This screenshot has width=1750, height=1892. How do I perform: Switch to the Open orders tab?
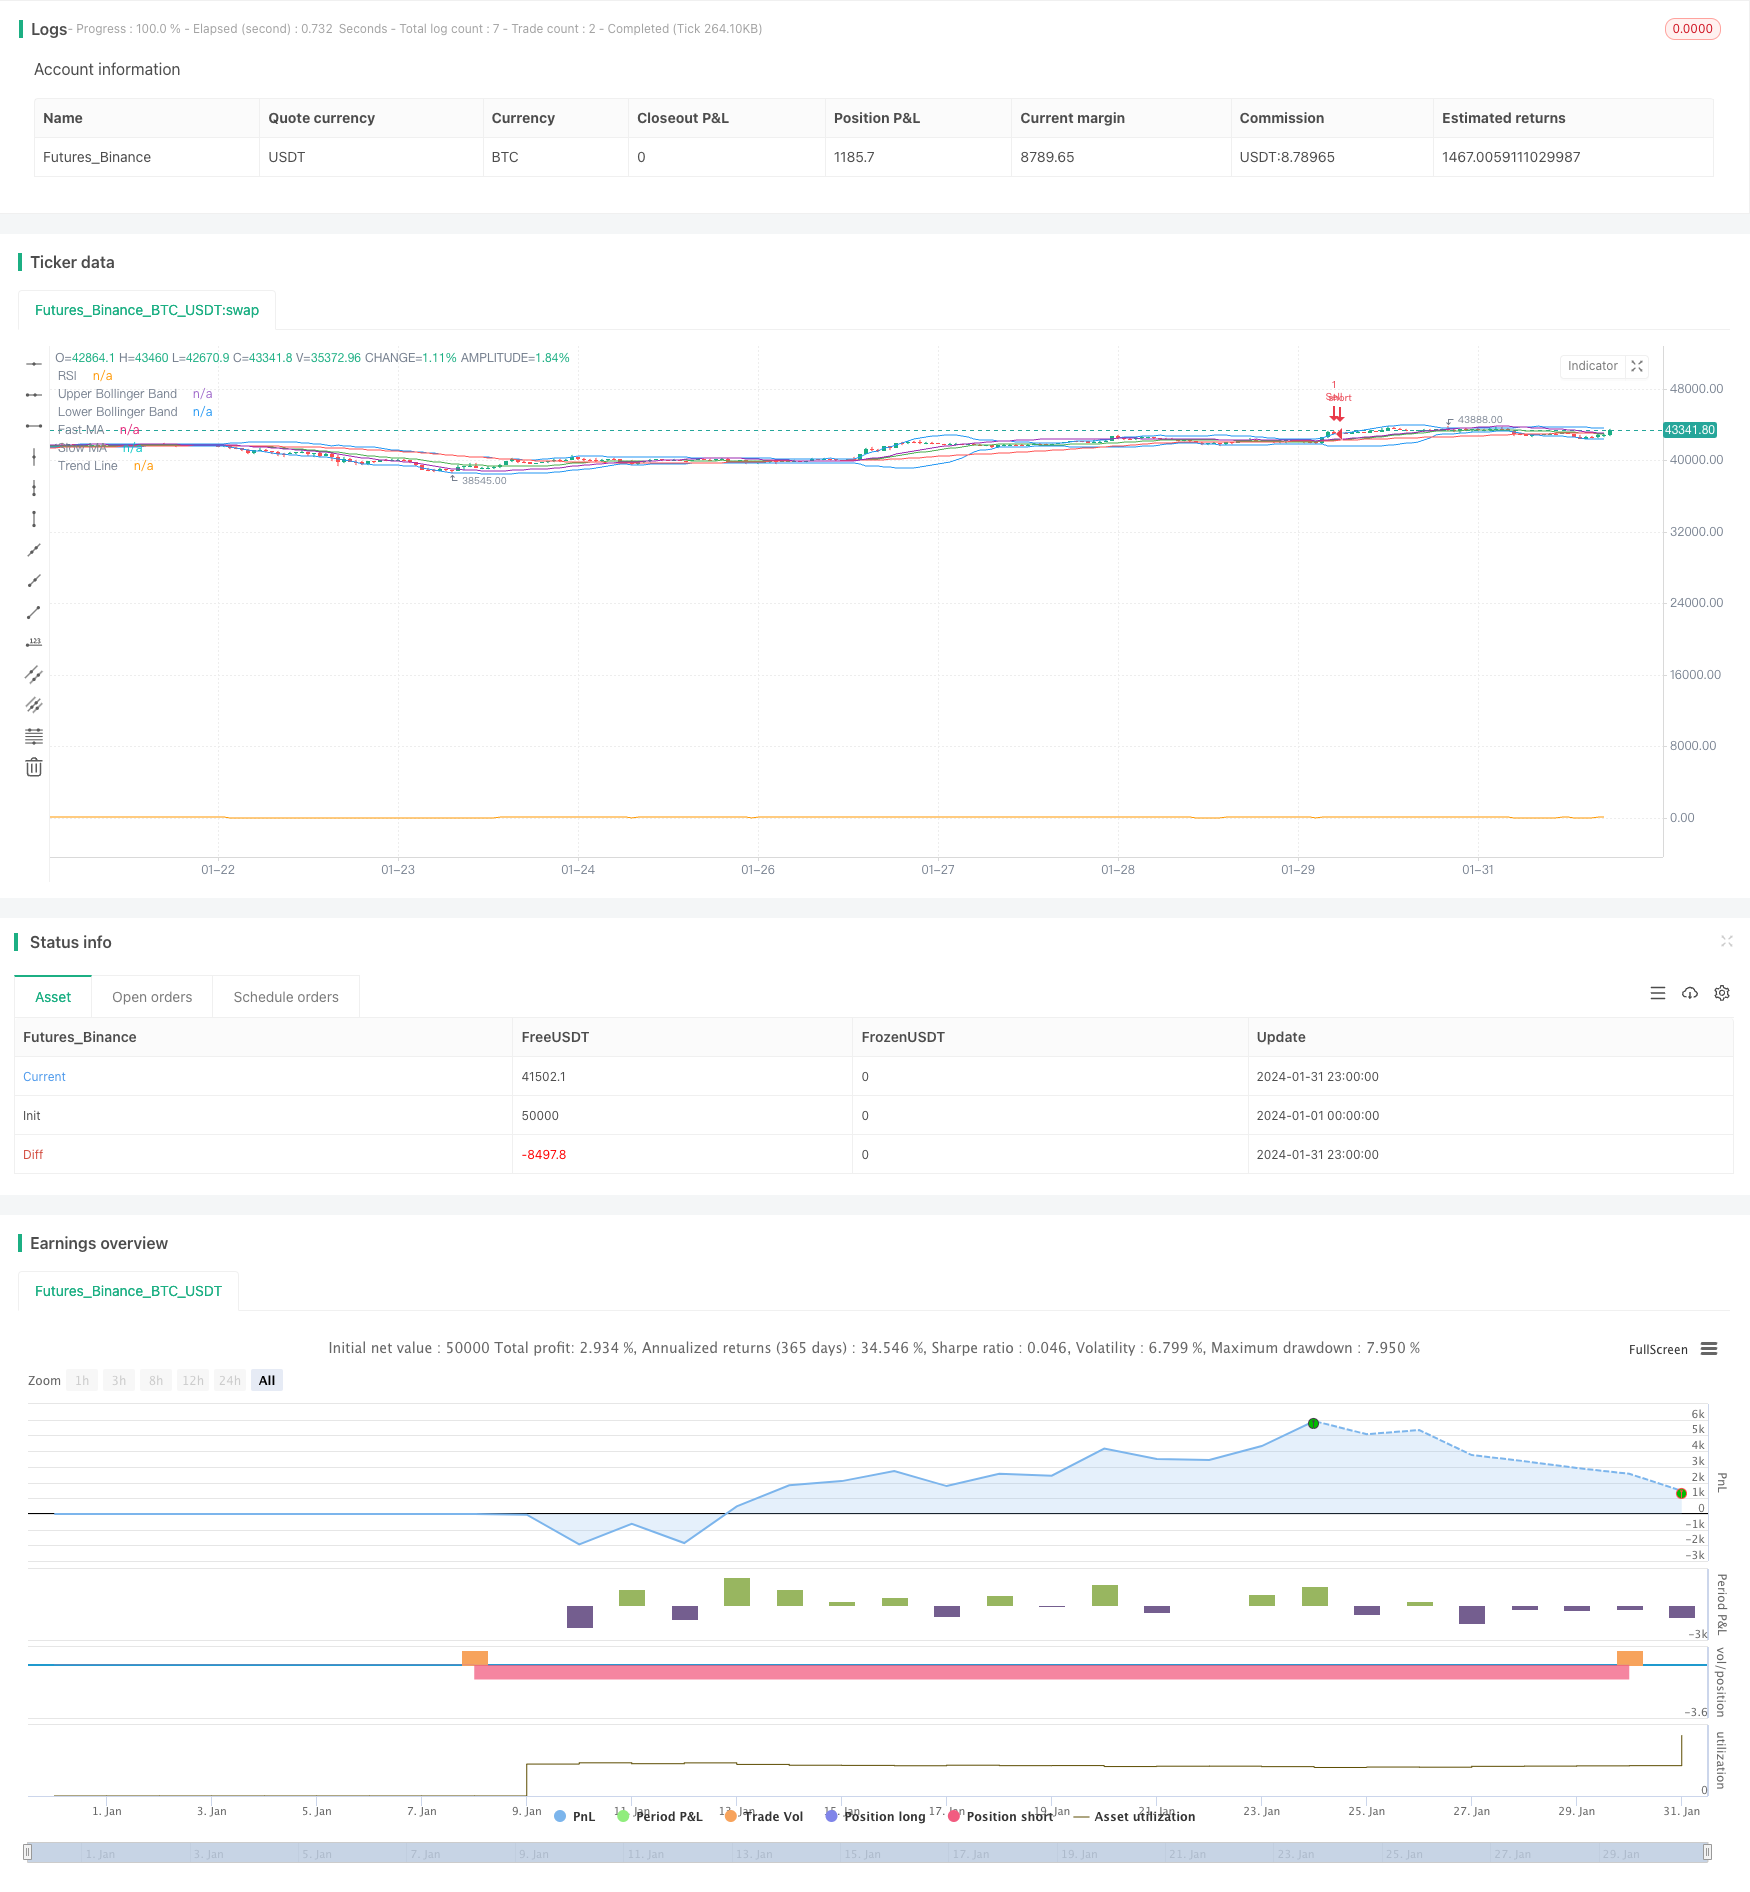[x=152, y=997]
